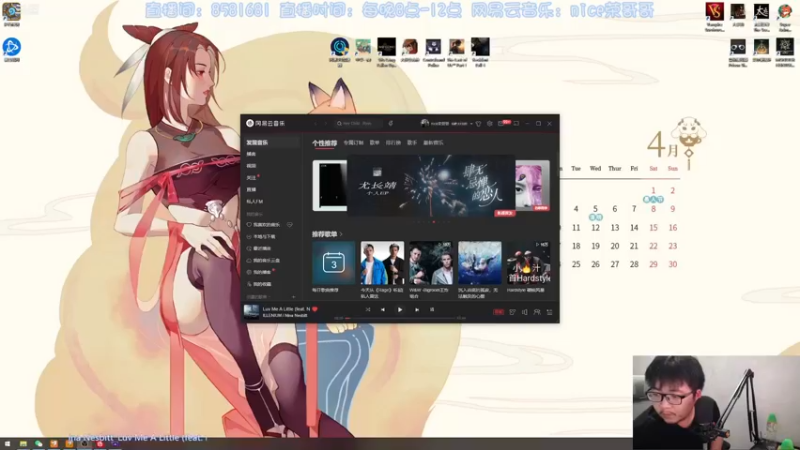Viewport: 800px width, 450px height.
Task: Open 我的收藏 in the sidebar
Action: [x=259, y=284]
